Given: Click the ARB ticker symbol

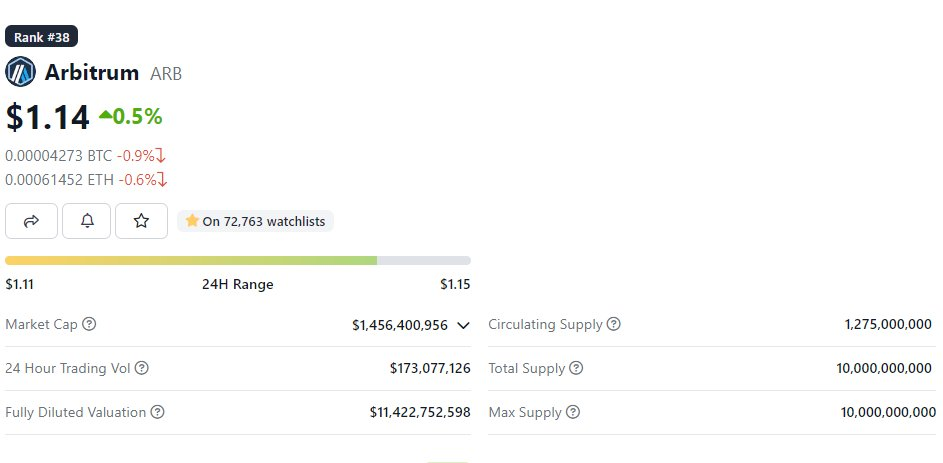Looking at the screenshot, I should (x=166, y=73).
